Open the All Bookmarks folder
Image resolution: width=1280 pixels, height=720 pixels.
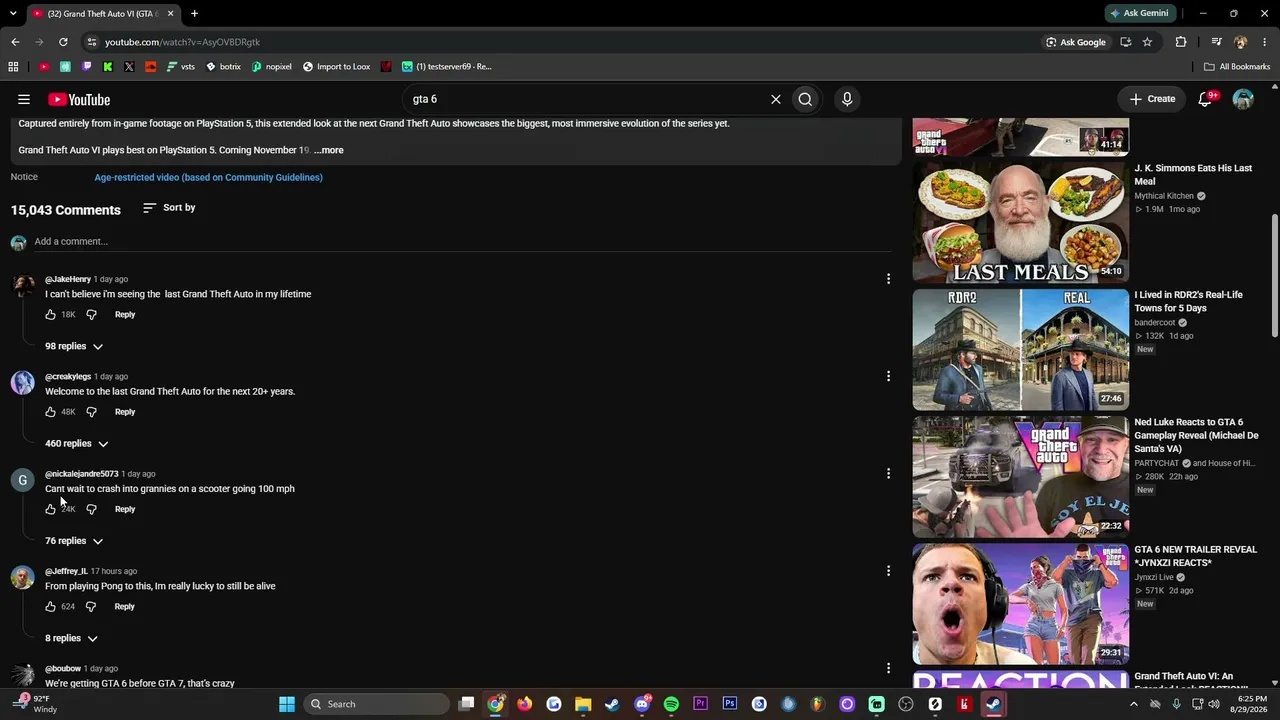tap(1237, 67)
